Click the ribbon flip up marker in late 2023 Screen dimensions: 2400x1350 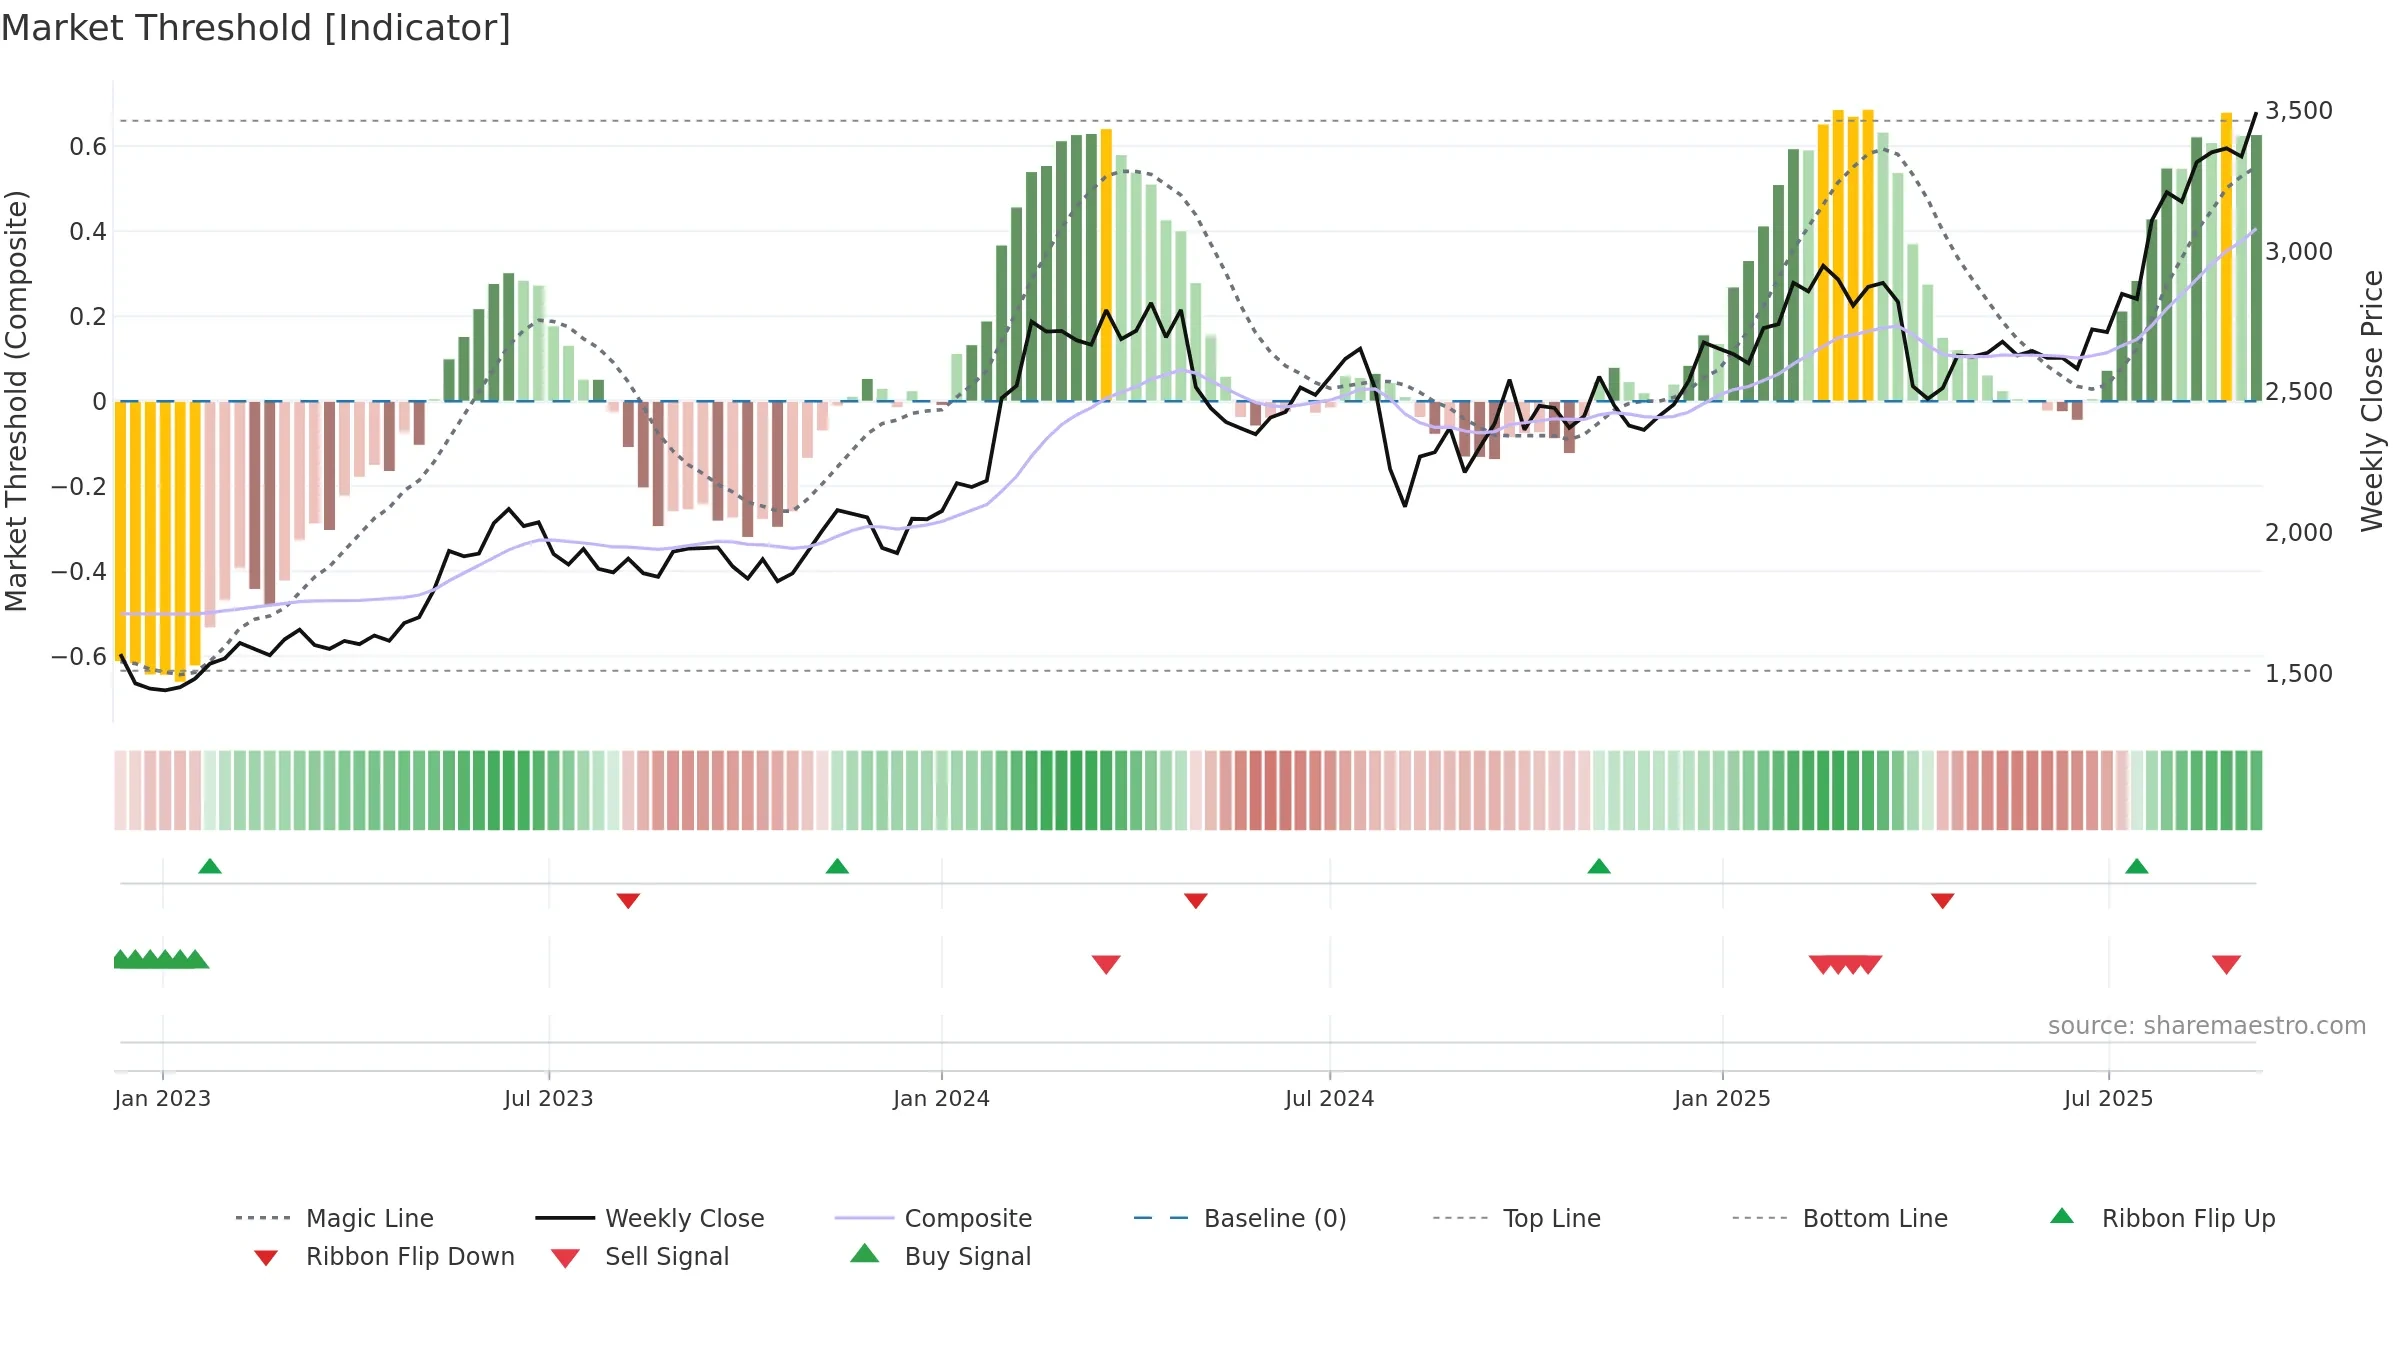tap(837, 866)
